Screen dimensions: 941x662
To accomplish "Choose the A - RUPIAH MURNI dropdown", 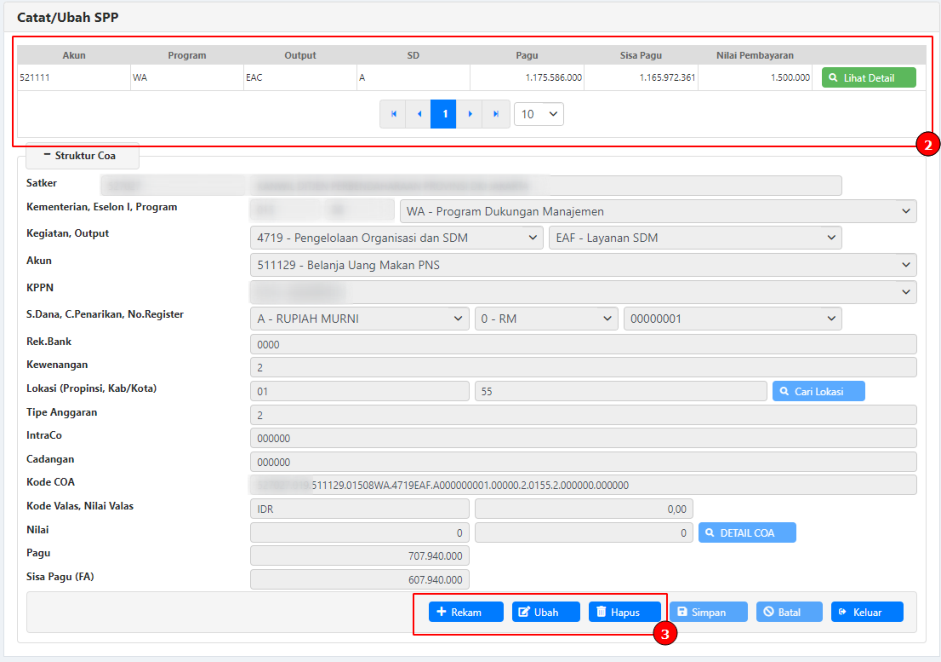I will point(358,318).
